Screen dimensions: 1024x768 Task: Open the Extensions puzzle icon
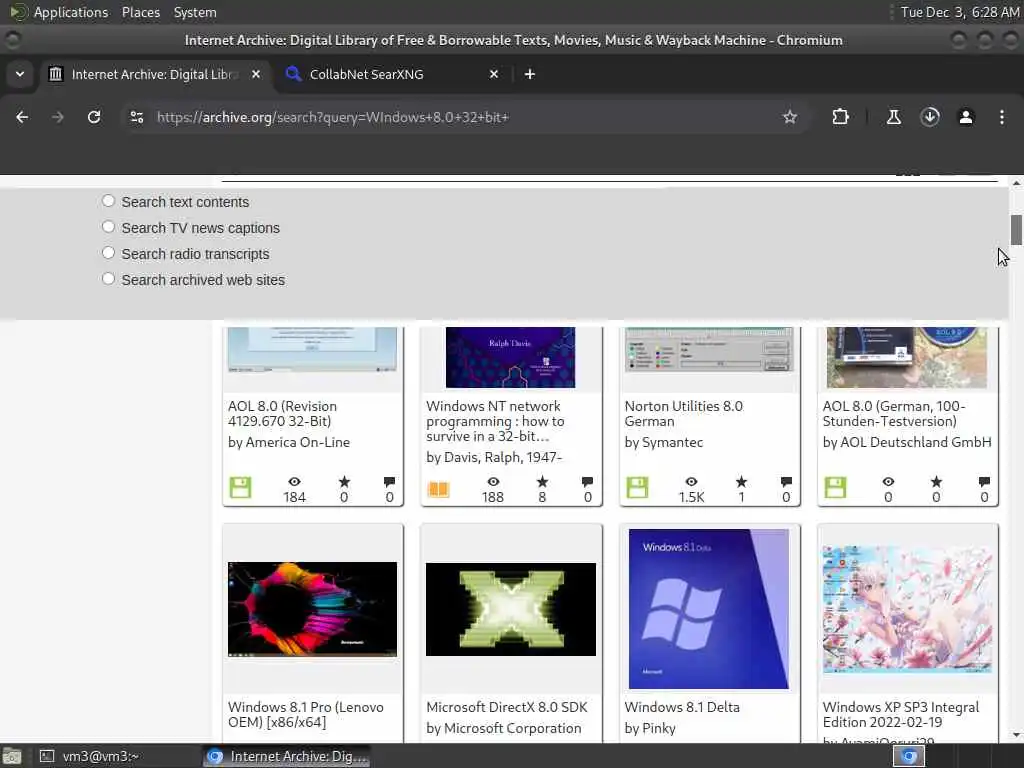[840, 117]
